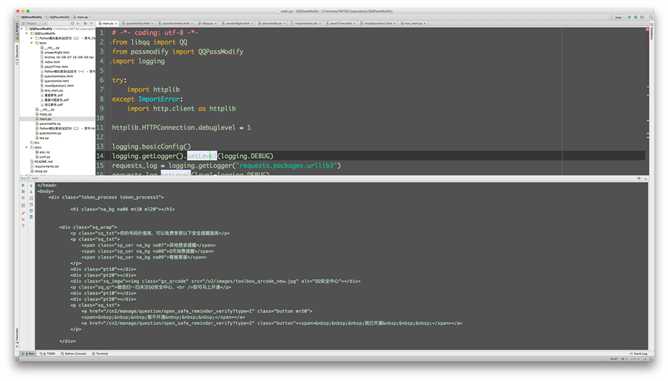Click the error indicator atop editor scrollbar
Screen dimensions: 668x381
pyautogui.click(x=647, y=29)
